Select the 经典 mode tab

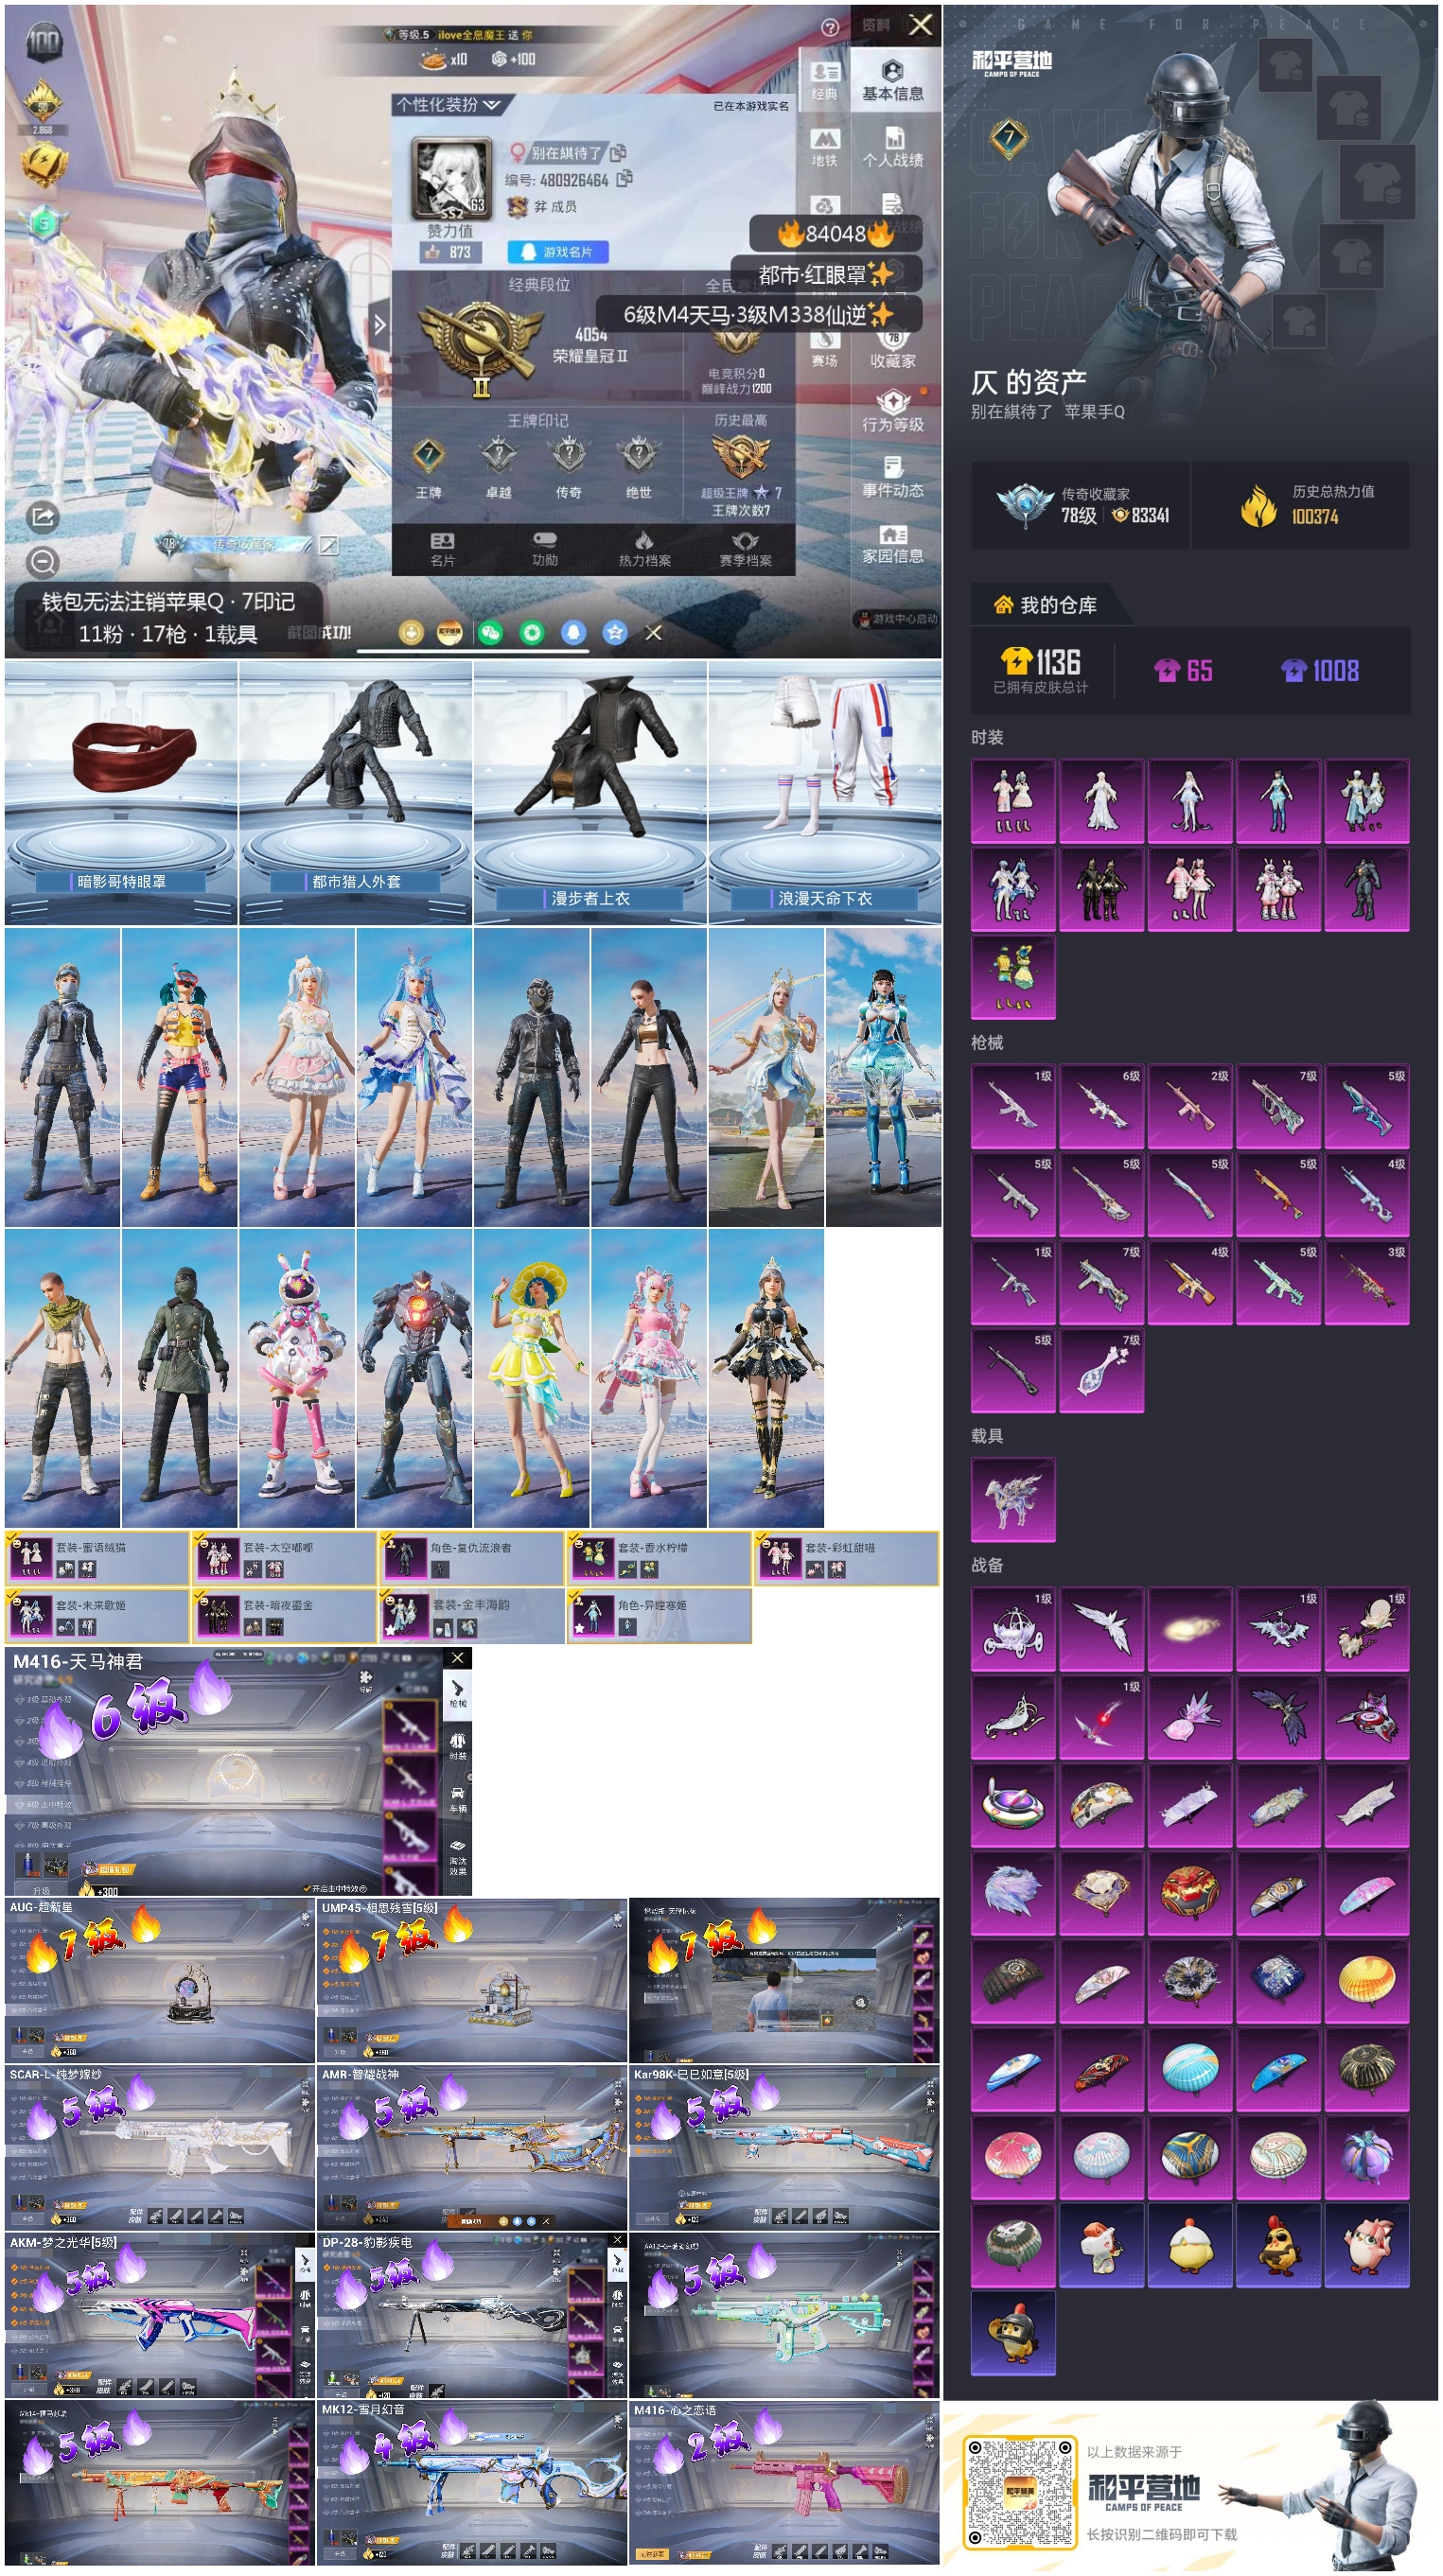pos(825,80)
